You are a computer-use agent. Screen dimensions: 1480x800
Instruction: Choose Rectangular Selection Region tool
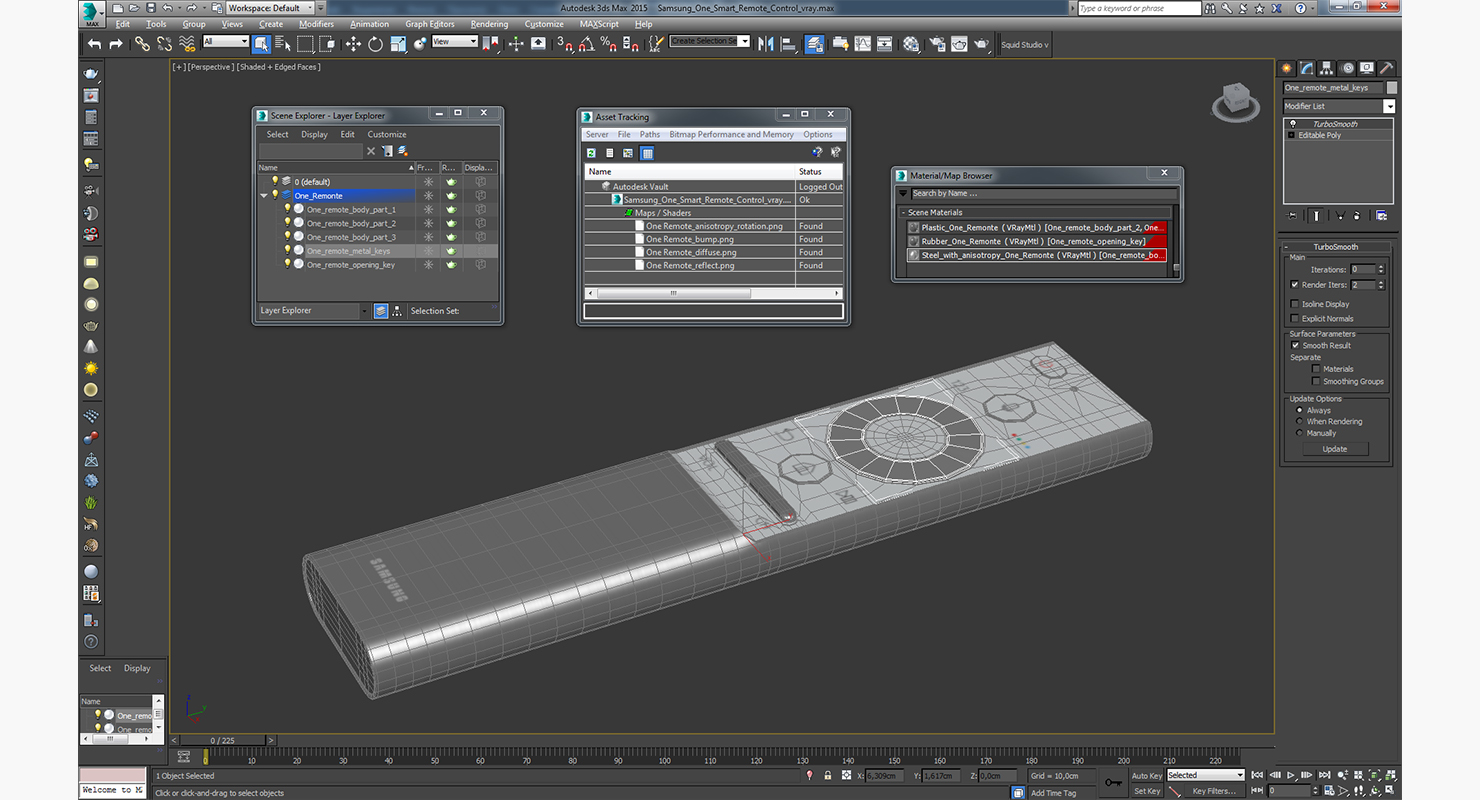[x=305, y=44]
